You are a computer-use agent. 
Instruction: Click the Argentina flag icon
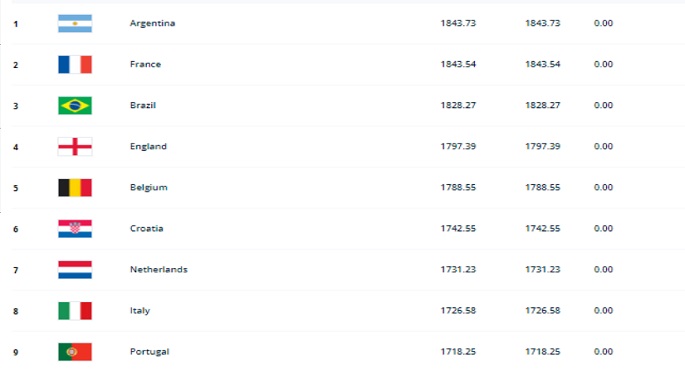click(75, 24)
